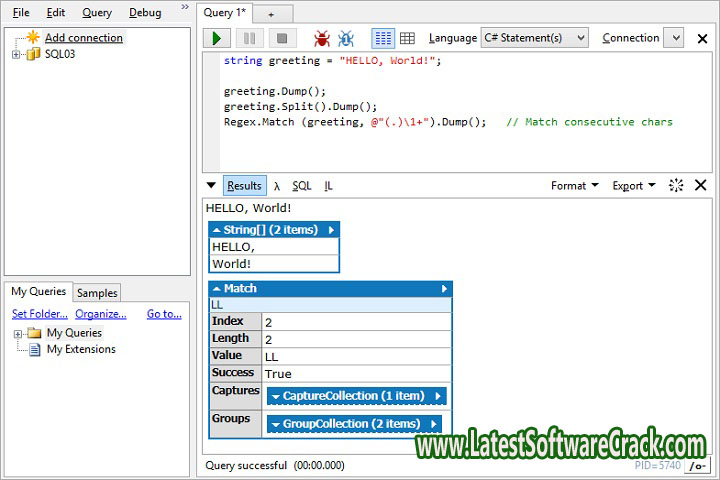Click the Success value True
Viewport: 720px width, 480px height.
[x=278, y=374]
